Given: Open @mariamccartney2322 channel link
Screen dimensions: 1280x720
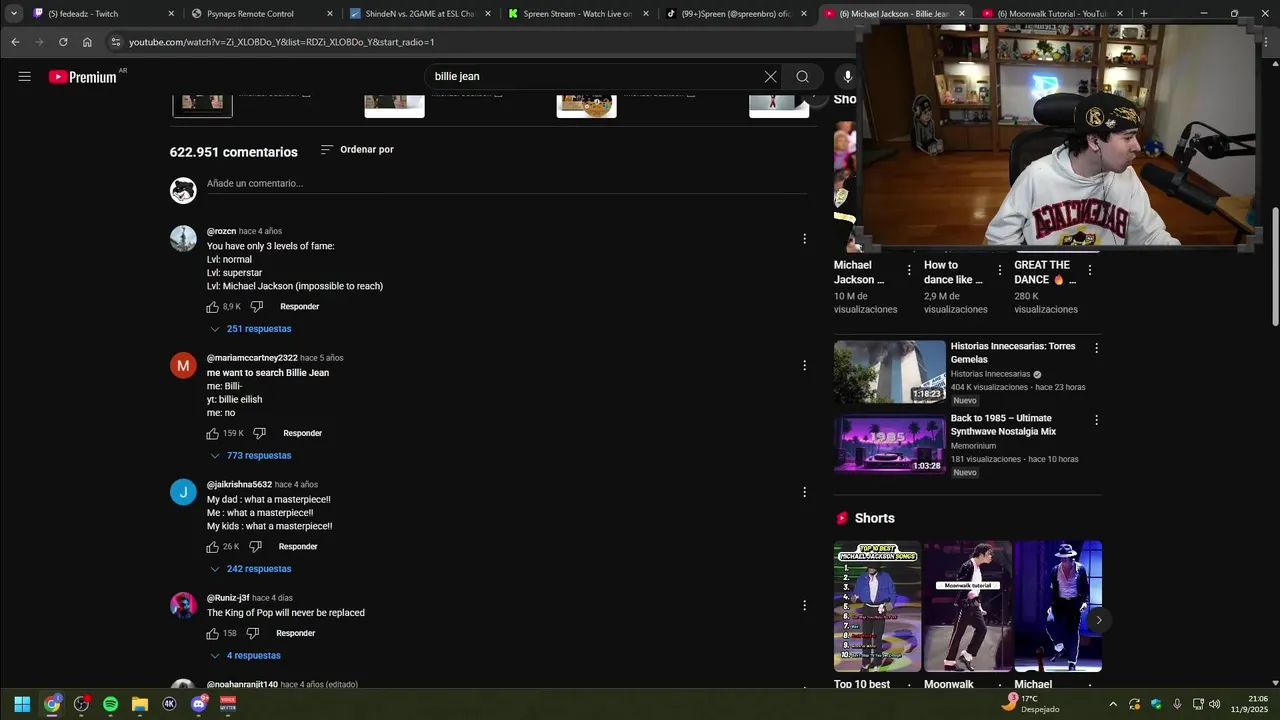Looking at the screenshot, I should pyautogui.click(x=252, y=358).
